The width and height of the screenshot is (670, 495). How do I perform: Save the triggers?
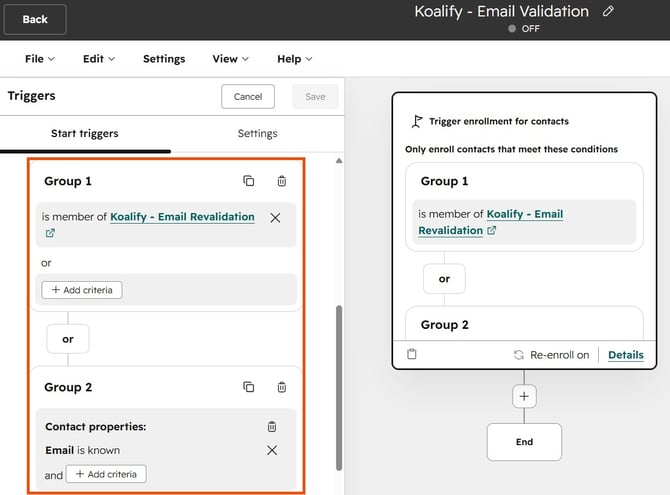[x=315, y=97]
